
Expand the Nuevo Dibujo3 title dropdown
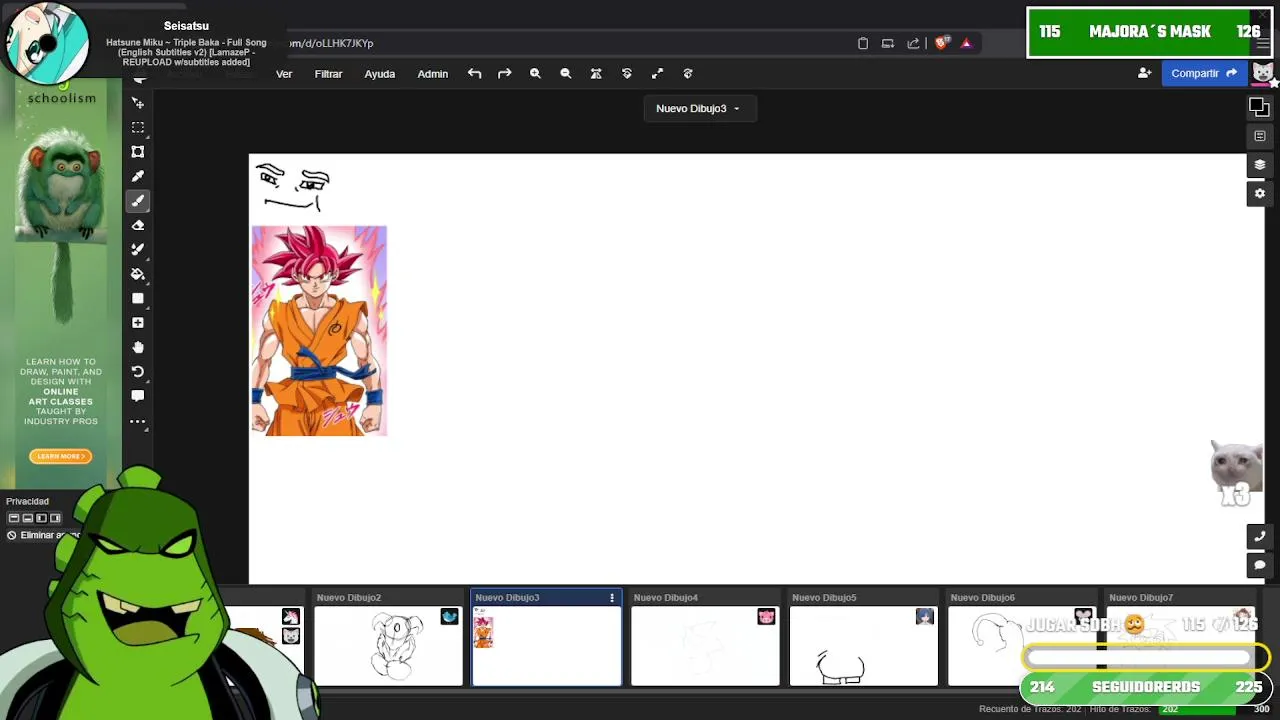point(698,108)
